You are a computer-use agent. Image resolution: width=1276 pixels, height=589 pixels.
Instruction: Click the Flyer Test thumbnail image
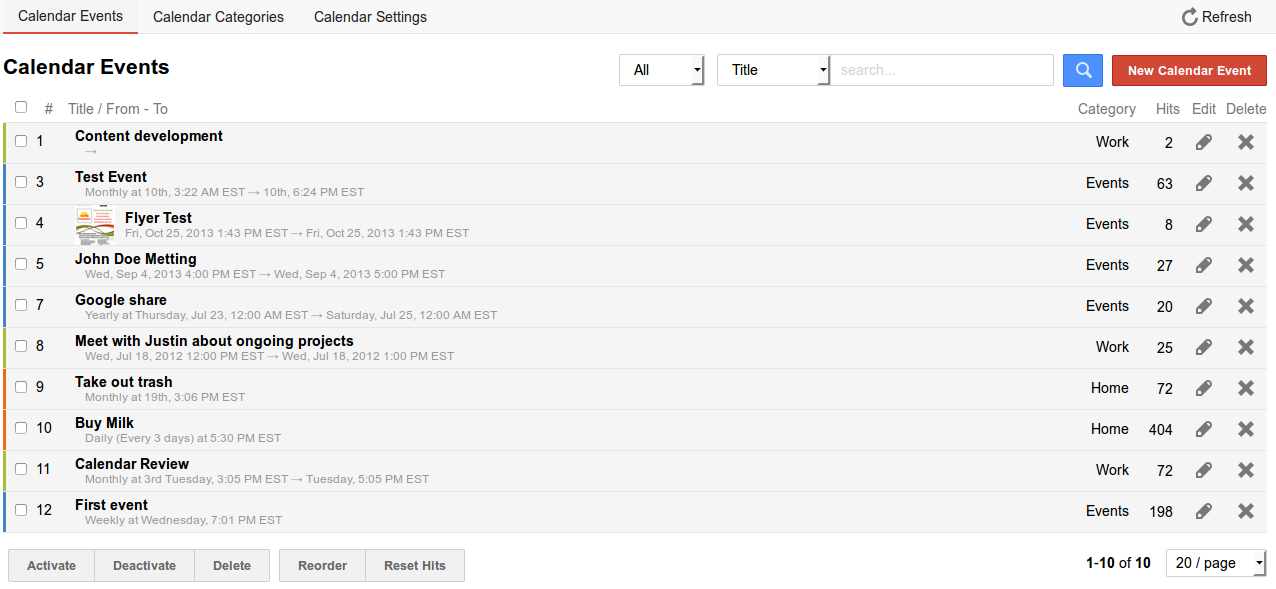[95, 225]
